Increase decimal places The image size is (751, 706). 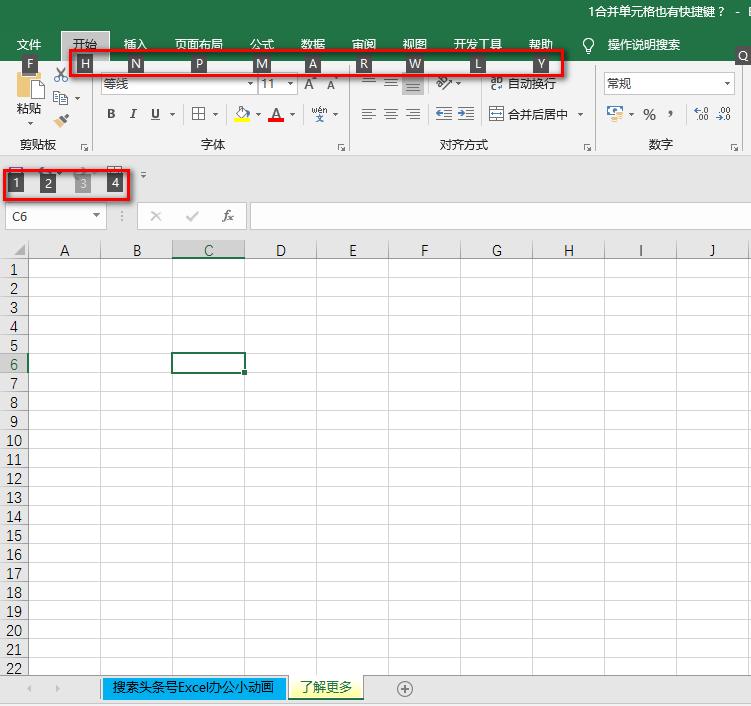701,114
